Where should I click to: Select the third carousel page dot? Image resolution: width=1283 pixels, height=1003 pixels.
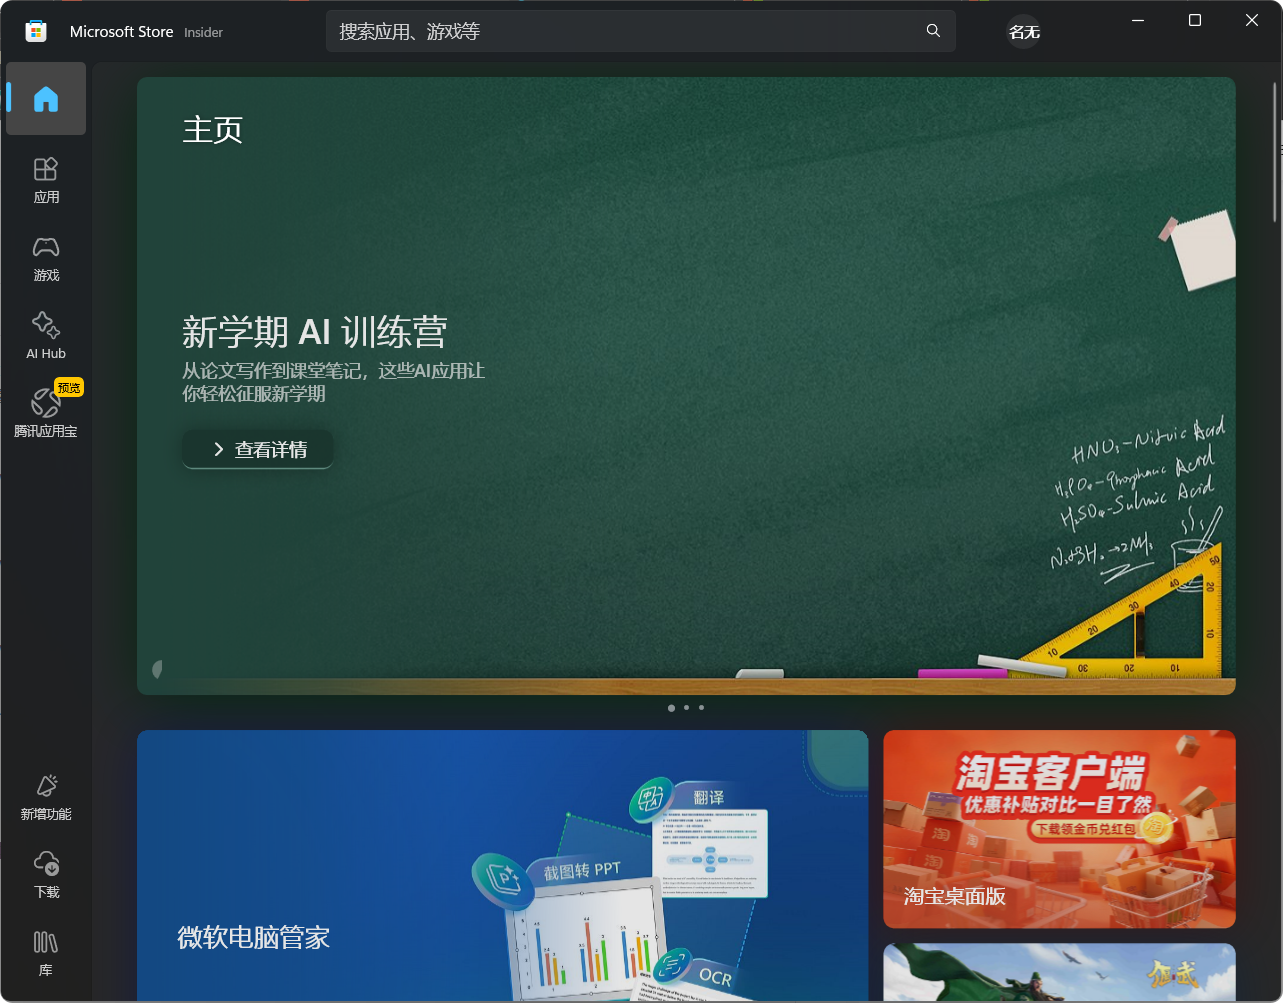(x=701, y=708)
